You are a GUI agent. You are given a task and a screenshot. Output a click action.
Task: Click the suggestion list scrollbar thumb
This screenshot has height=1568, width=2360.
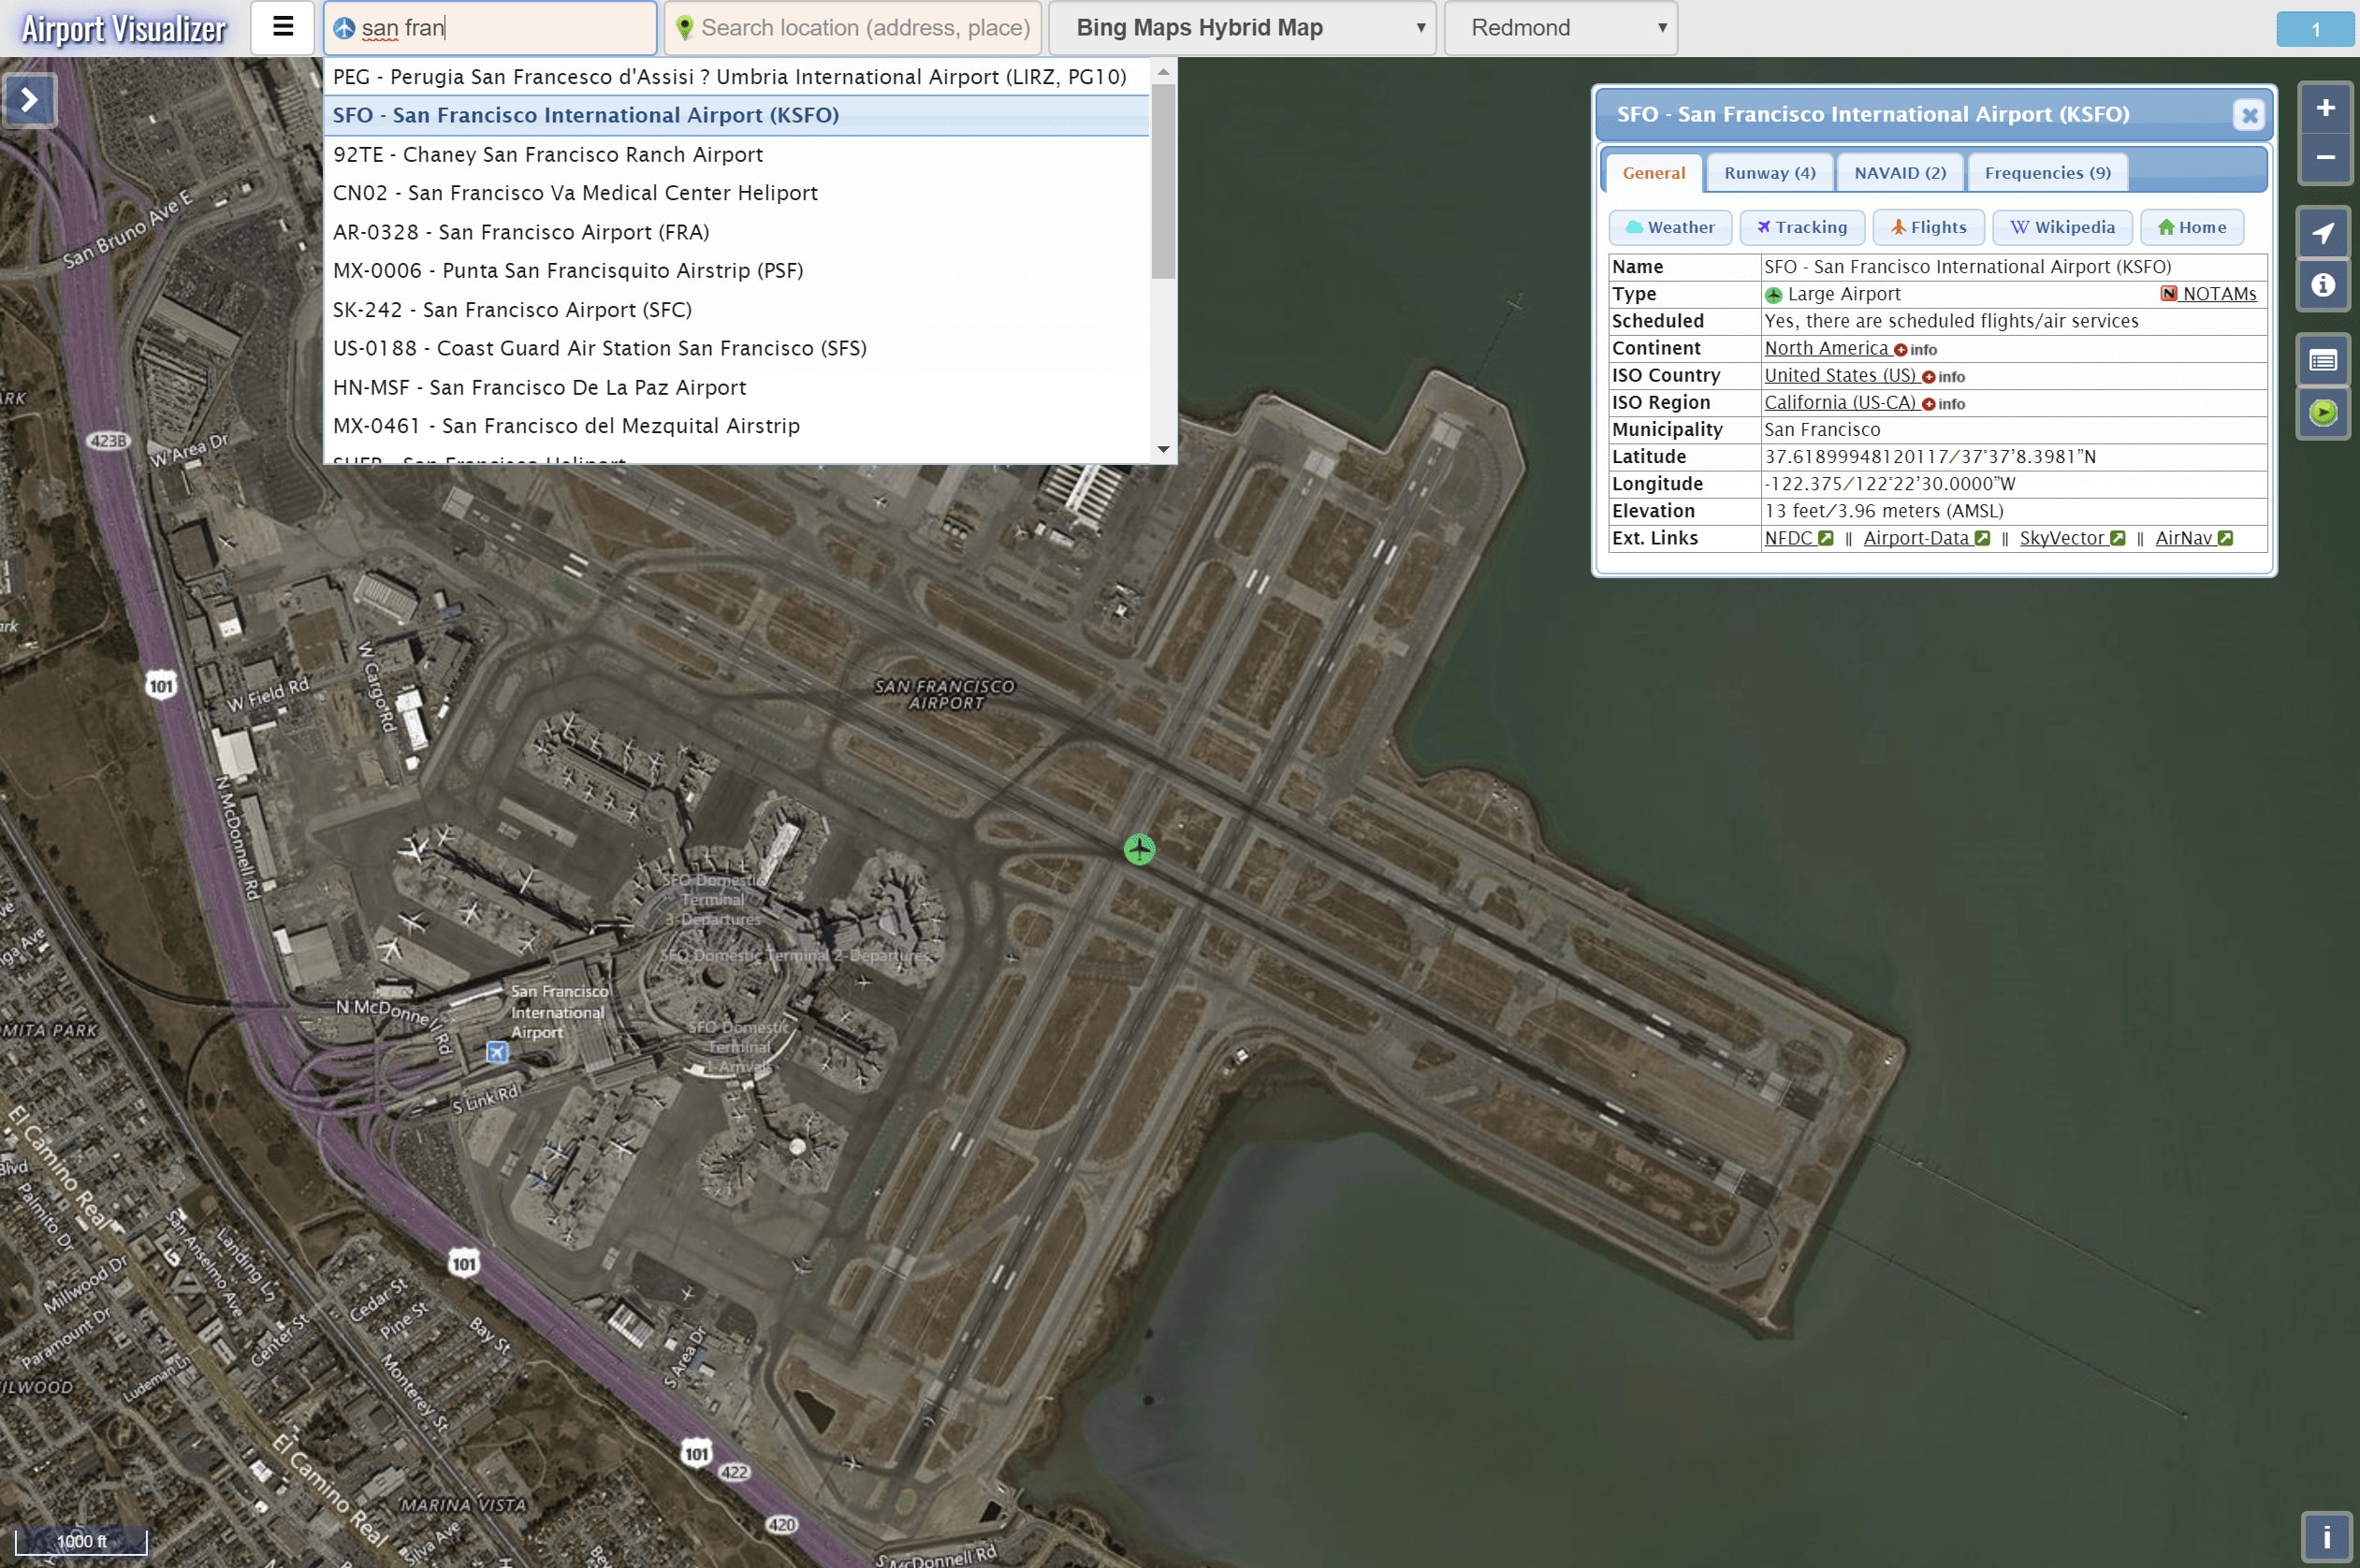click(1162, 181)
